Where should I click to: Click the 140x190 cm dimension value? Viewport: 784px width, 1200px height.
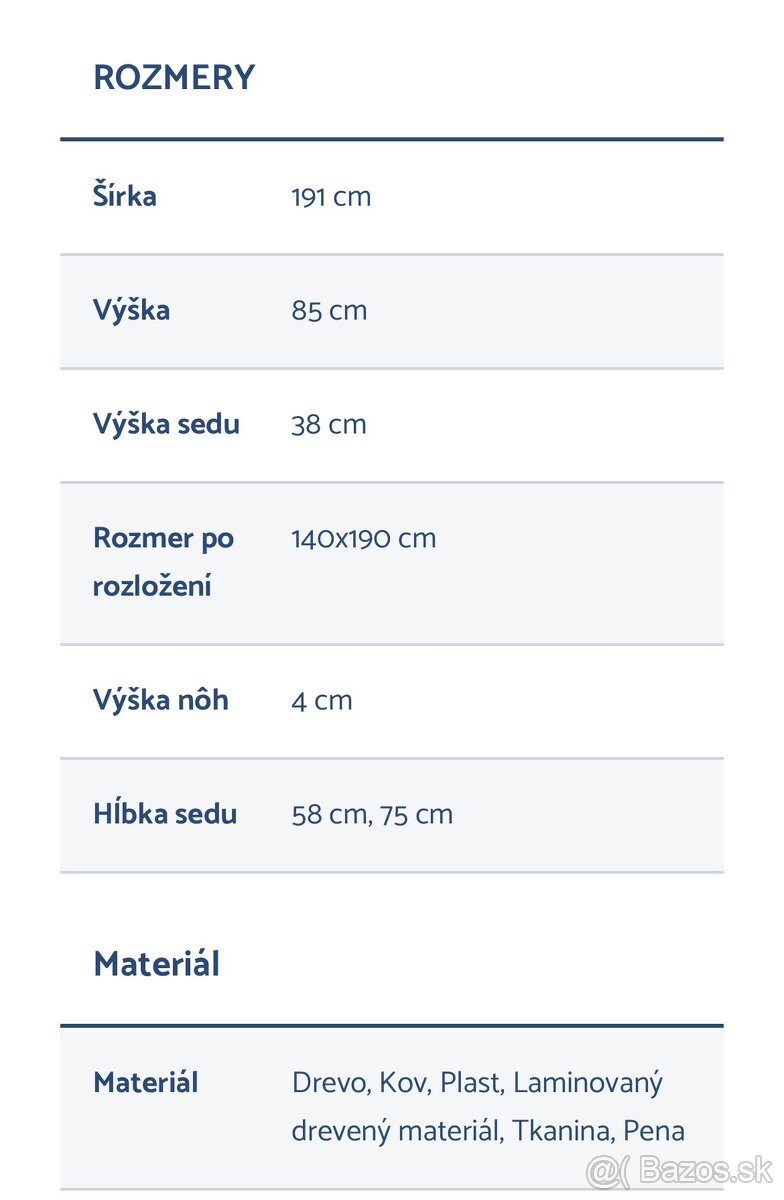click(364, 539)
